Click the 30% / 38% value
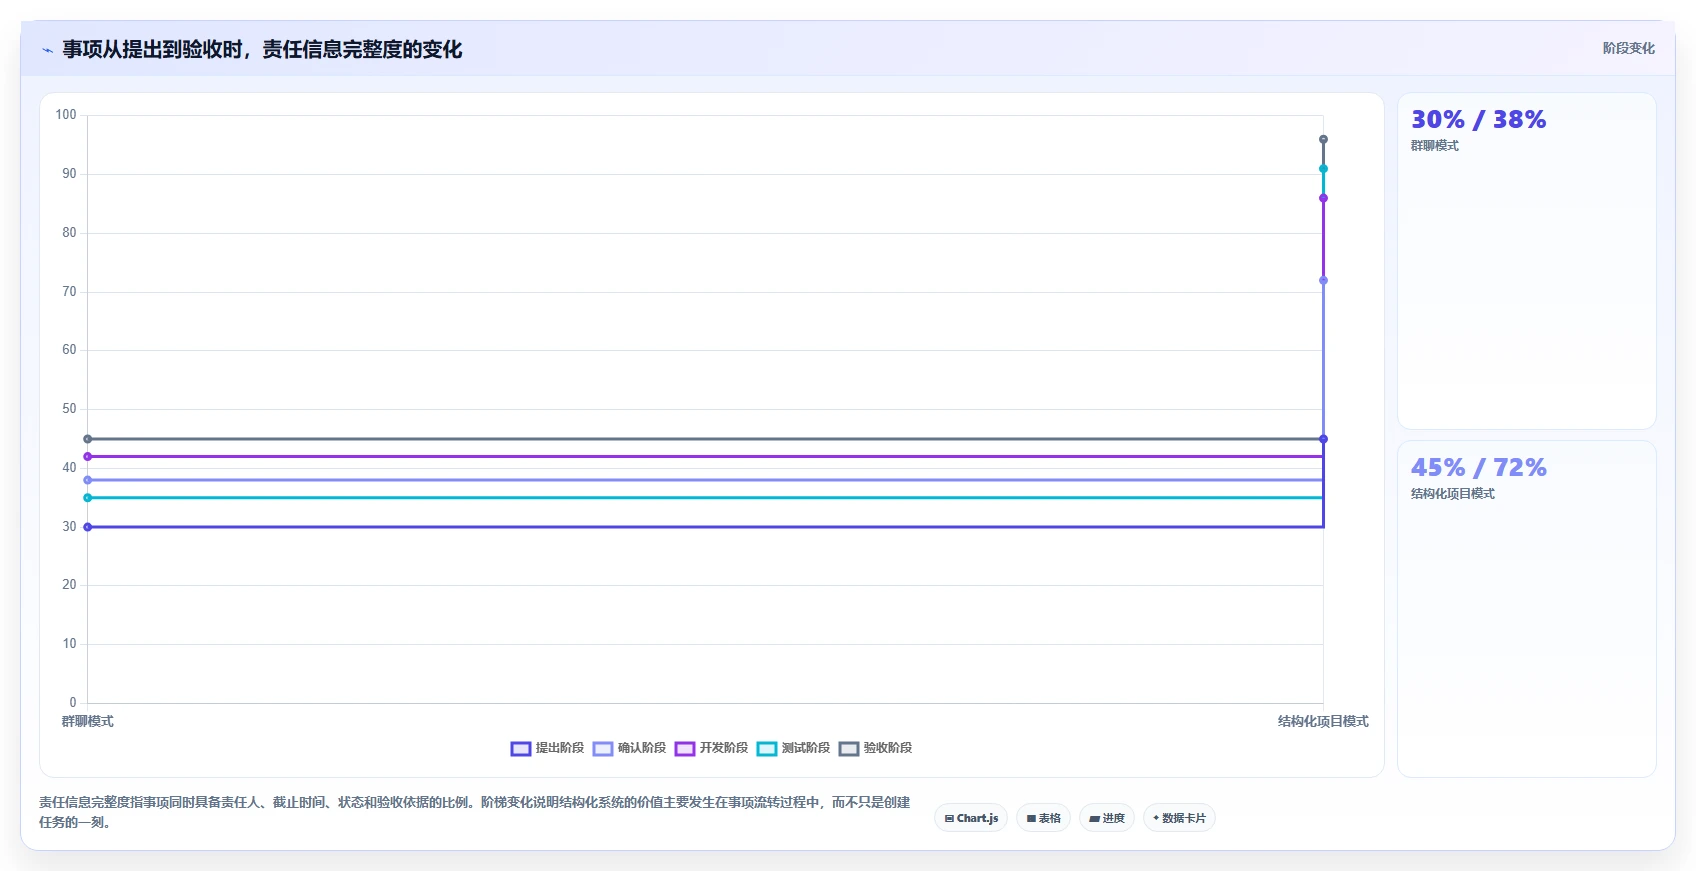The image size is (1696, 871). pyautogui.click(x=1478, y=120)
